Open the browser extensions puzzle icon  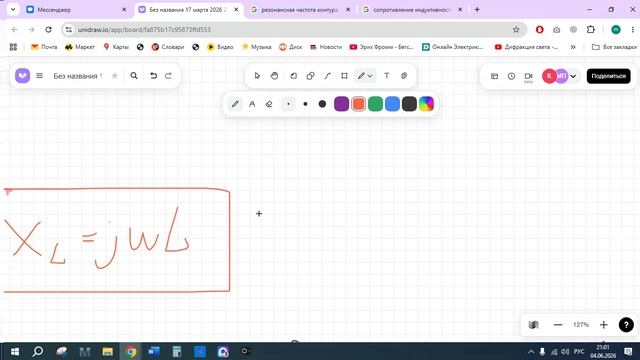591,29
